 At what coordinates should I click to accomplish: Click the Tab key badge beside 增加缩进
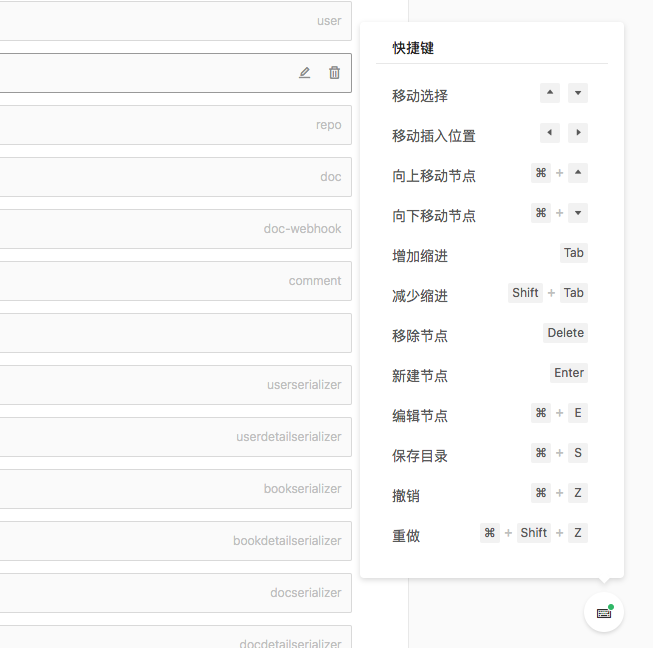(x=573, y=253)
